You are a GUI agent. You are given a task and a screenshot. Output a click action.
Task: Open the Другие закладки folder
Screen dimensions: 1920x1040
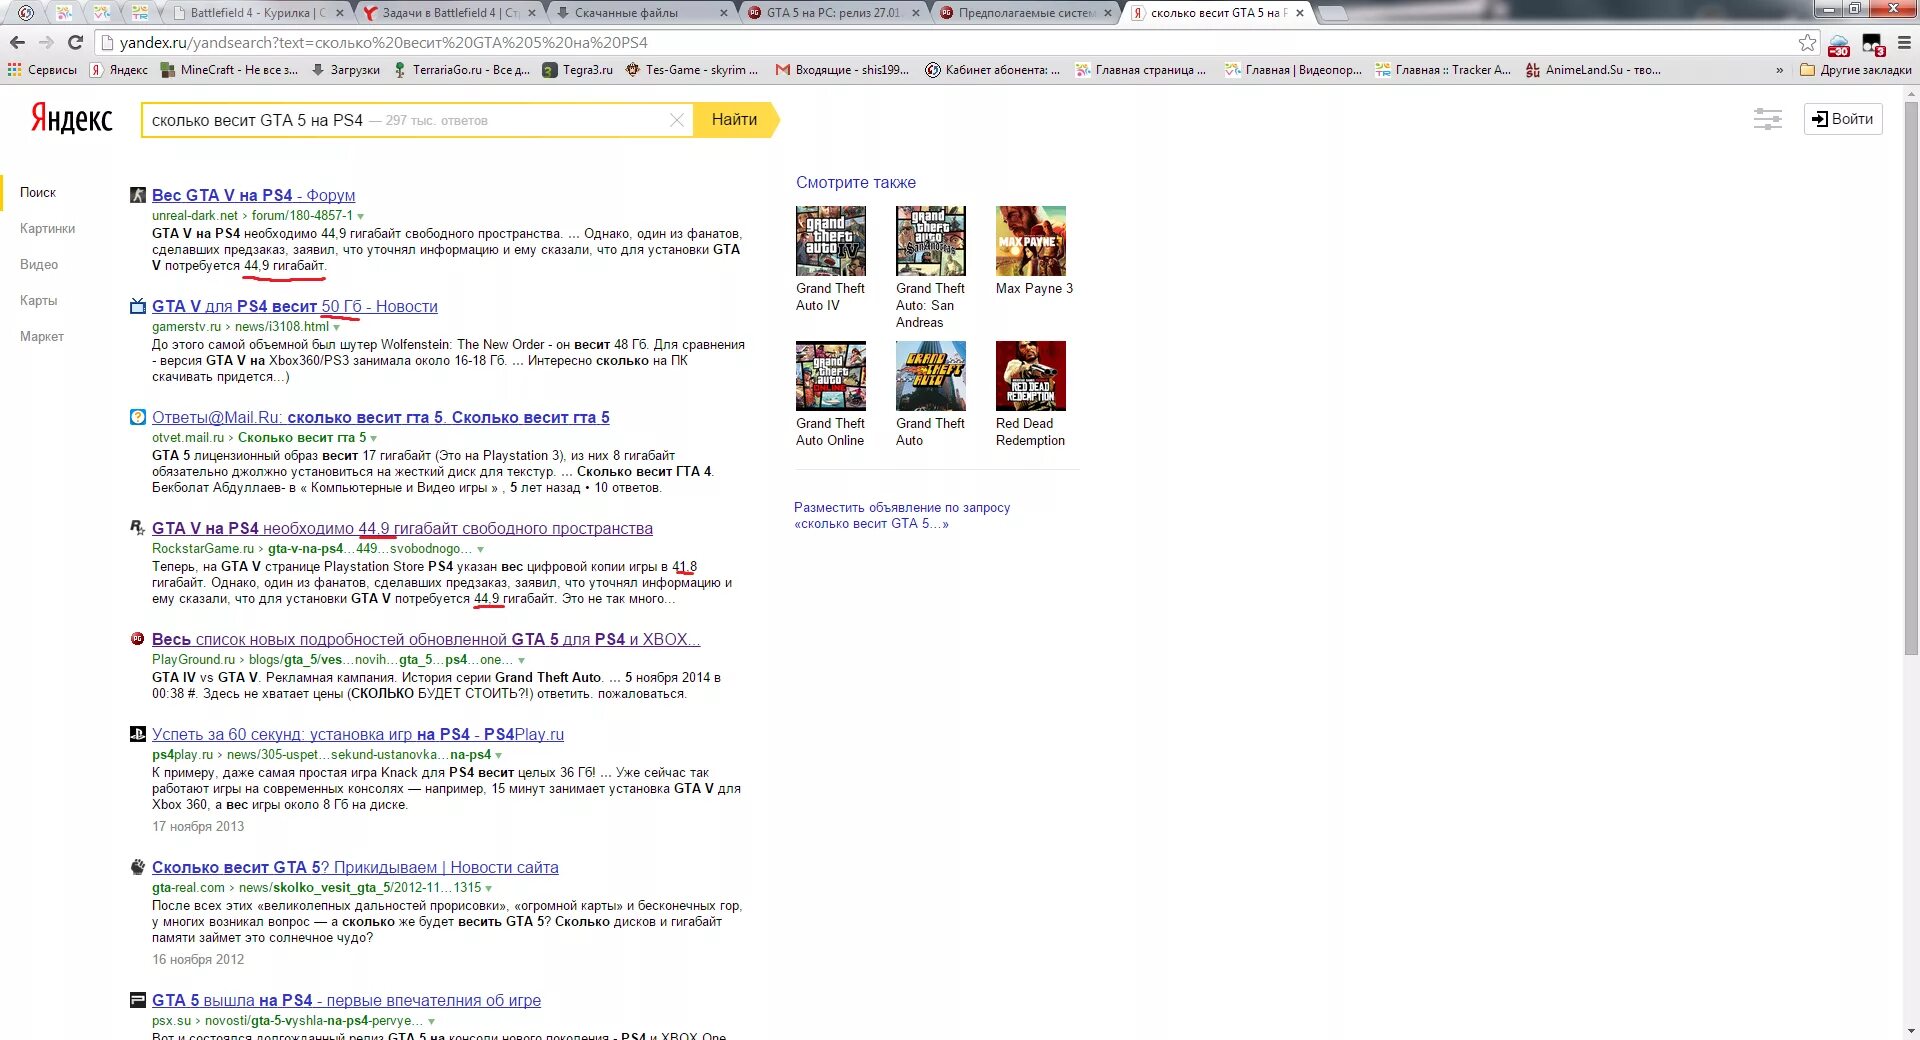coord(1856,70)
